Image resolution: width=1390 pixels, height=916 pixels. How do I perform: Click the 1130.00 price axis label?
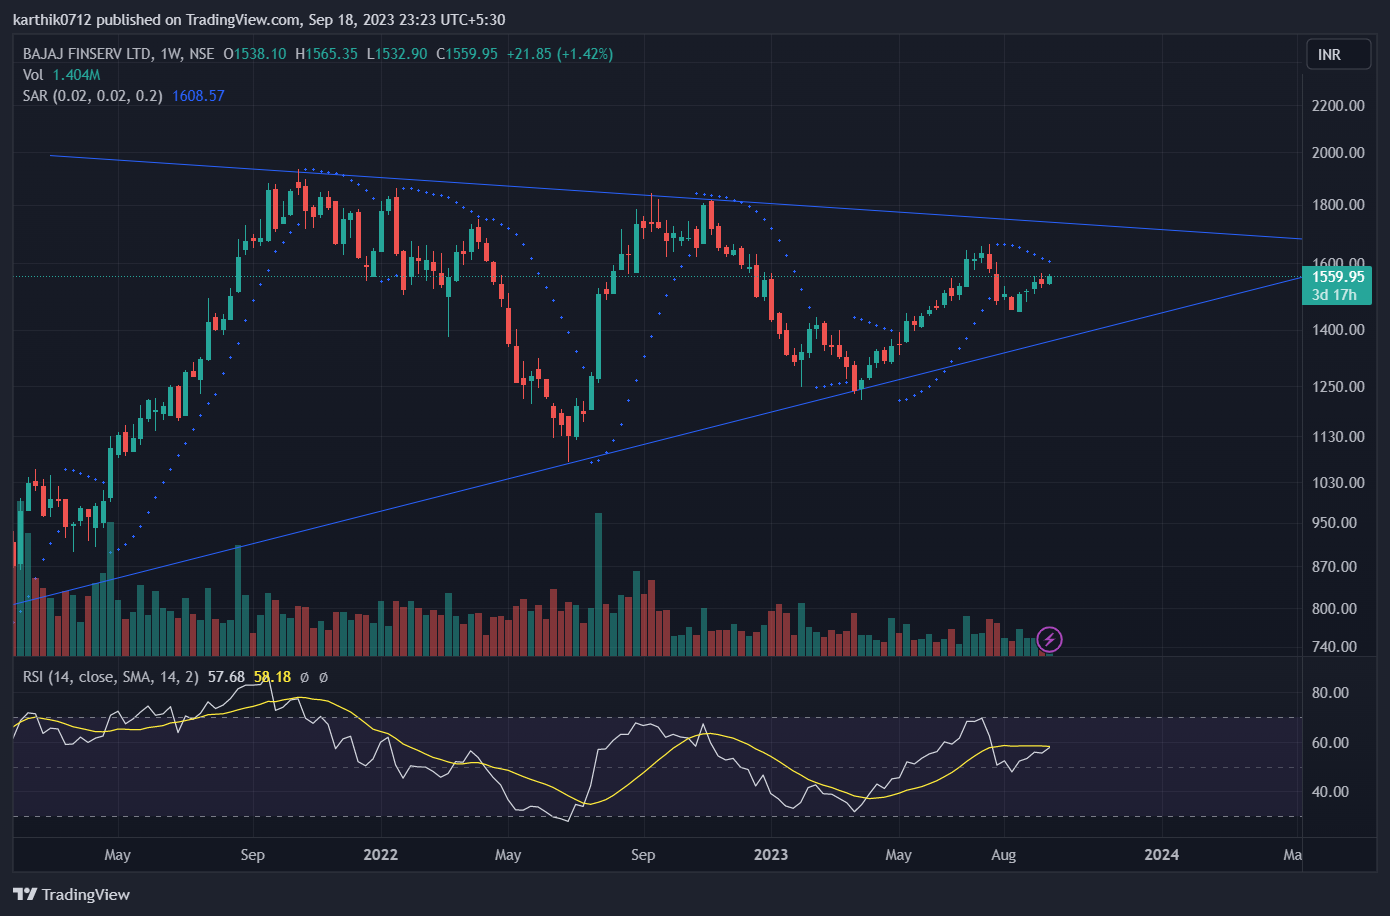[1338, 436]
